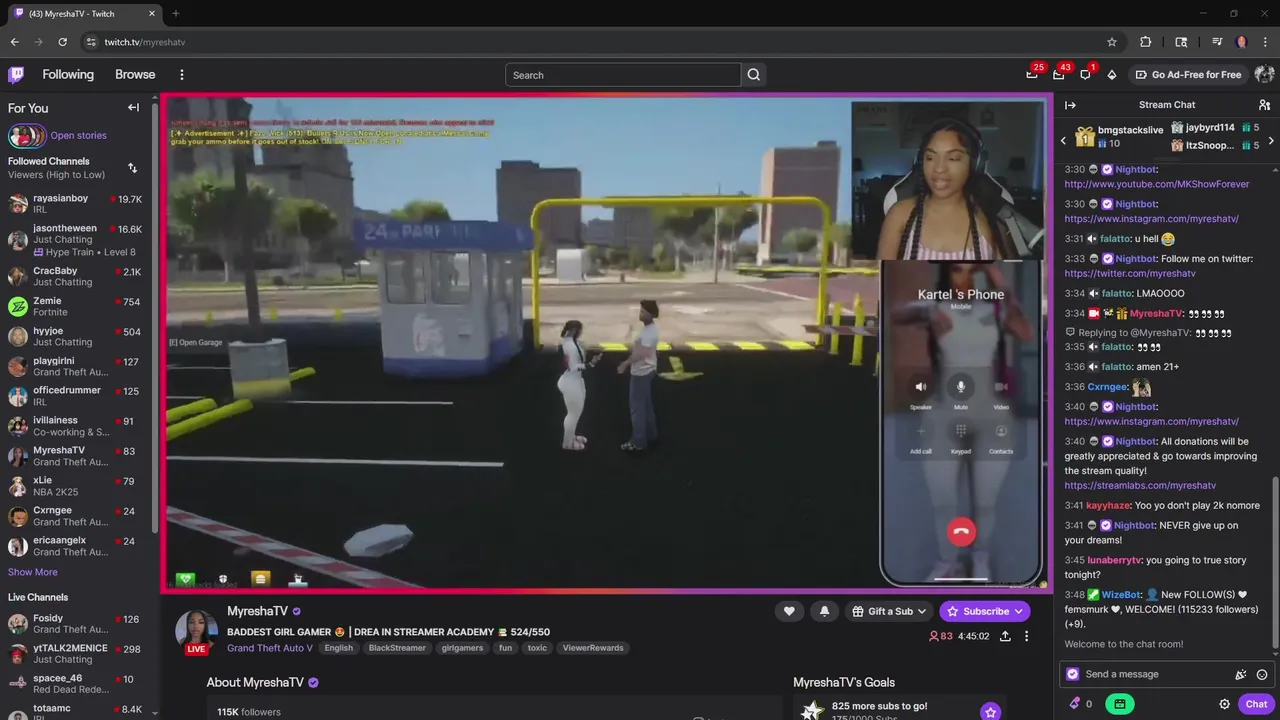This screenshot has height=720, width=1280.
Task: Sort followed channels by viewers
Action: point(132,167)
